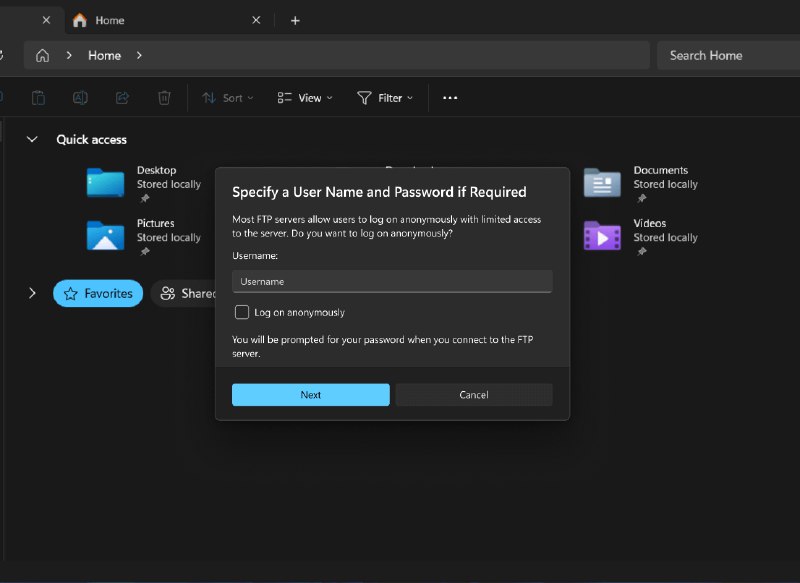Open the Documents folder icon
Screen dimensions: 800x583
[602, 182]
